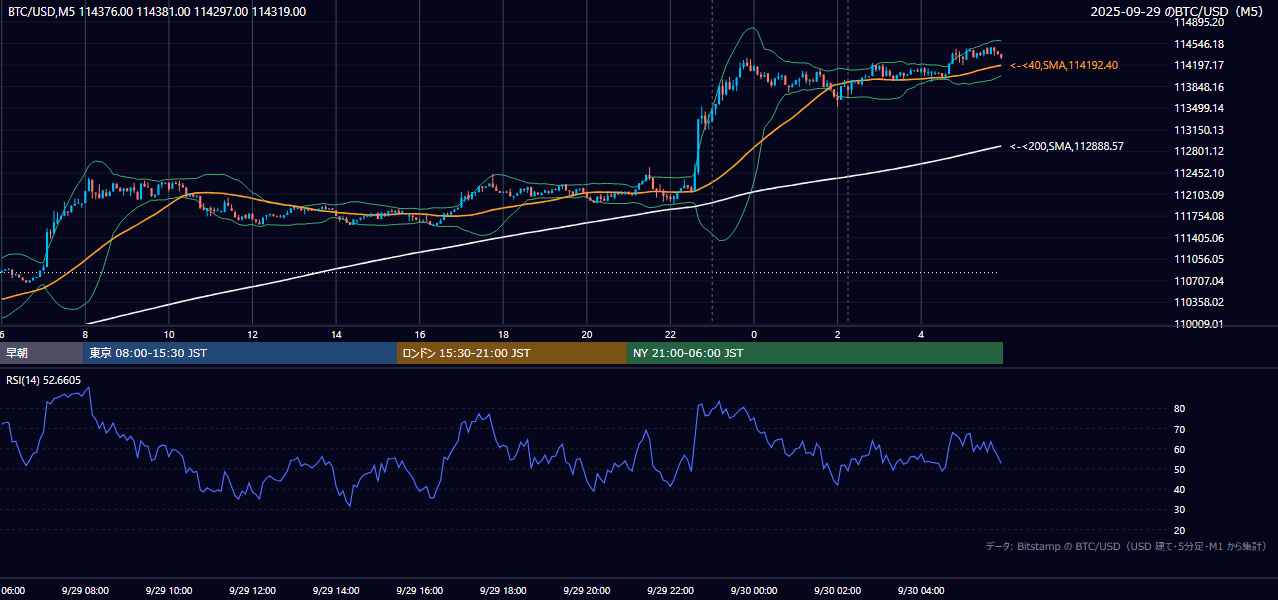Screen dimensions: 1278x600
Task: Click price axis value 113150.13
Action: click(1201, 130)
